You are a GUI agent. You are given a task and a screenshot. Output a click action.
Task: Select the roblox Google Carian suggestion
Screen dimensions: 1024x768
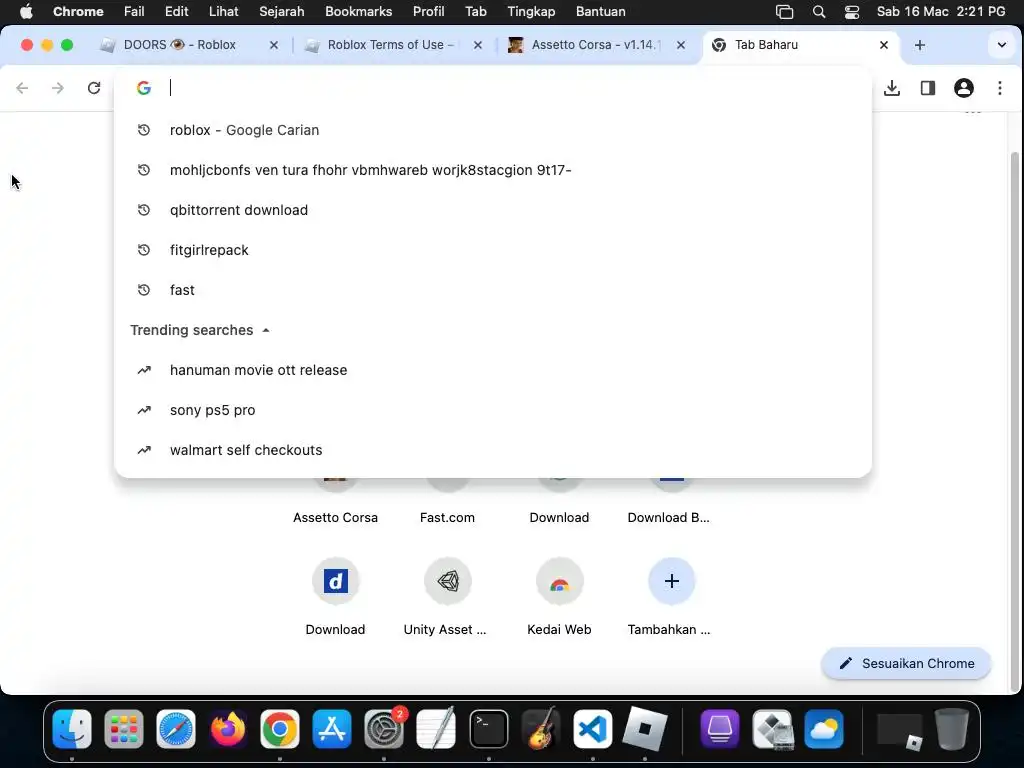pos(493,131)
